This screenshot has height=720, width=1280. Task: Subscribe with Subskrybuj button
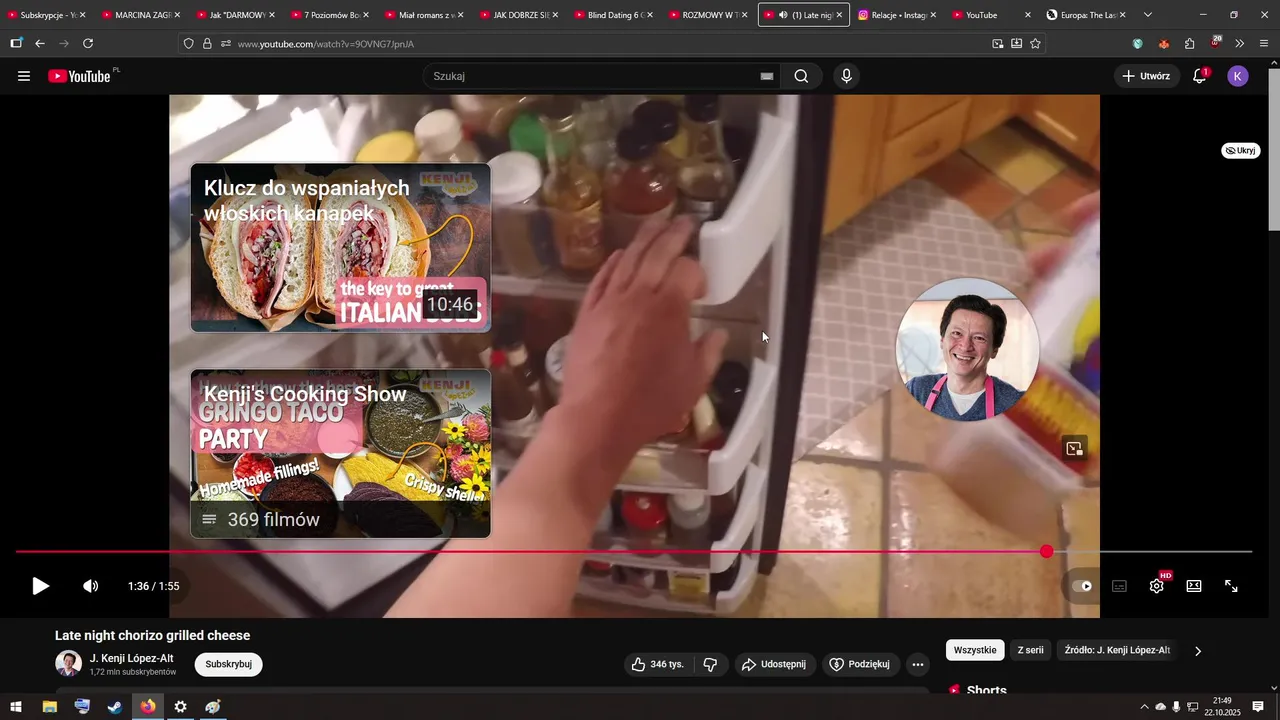click(228, 664)
